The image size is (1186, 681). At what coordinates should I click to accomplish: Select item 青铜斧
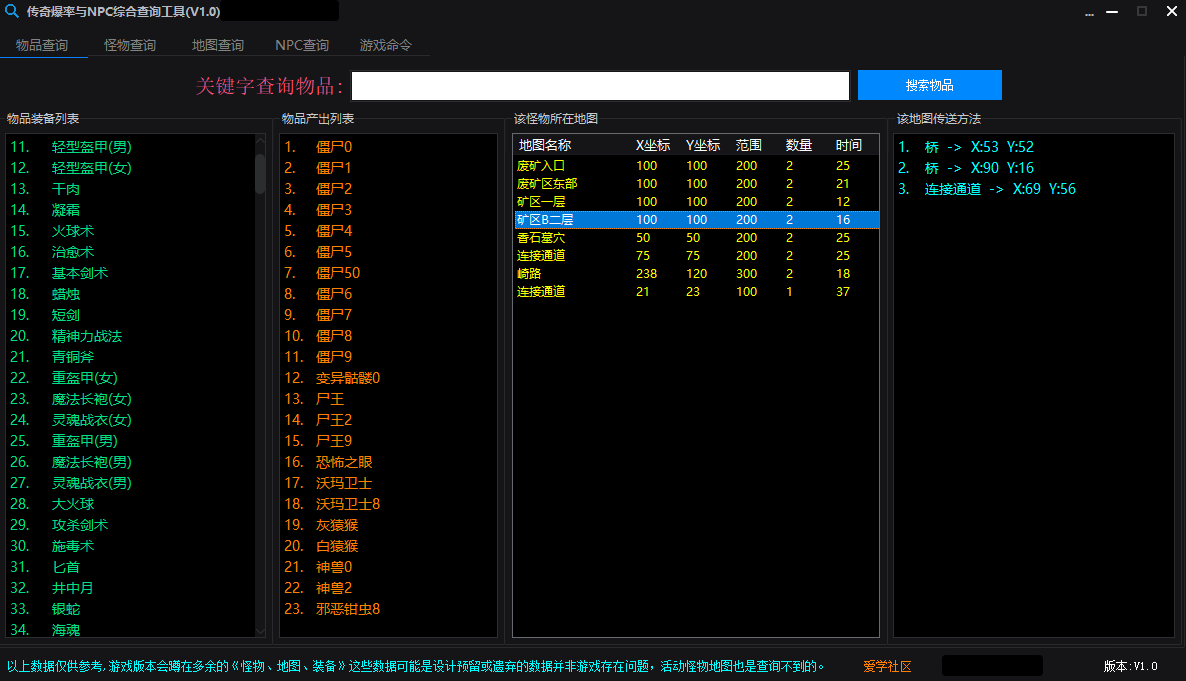[x=73, y=357]
